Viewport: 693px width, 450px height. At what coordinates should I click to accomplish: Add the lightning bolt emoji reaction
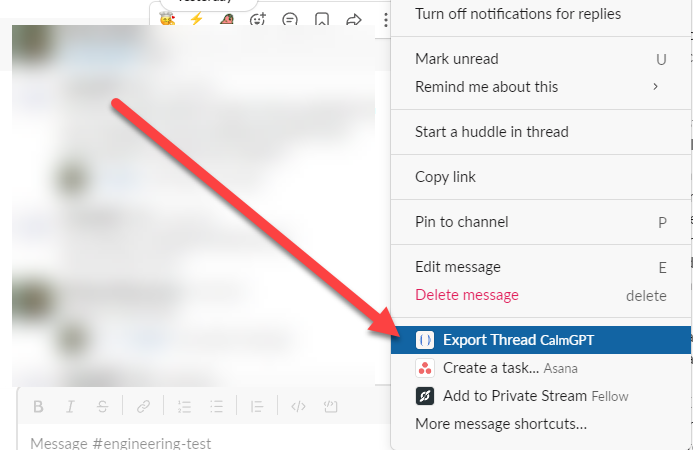[196, 19]
